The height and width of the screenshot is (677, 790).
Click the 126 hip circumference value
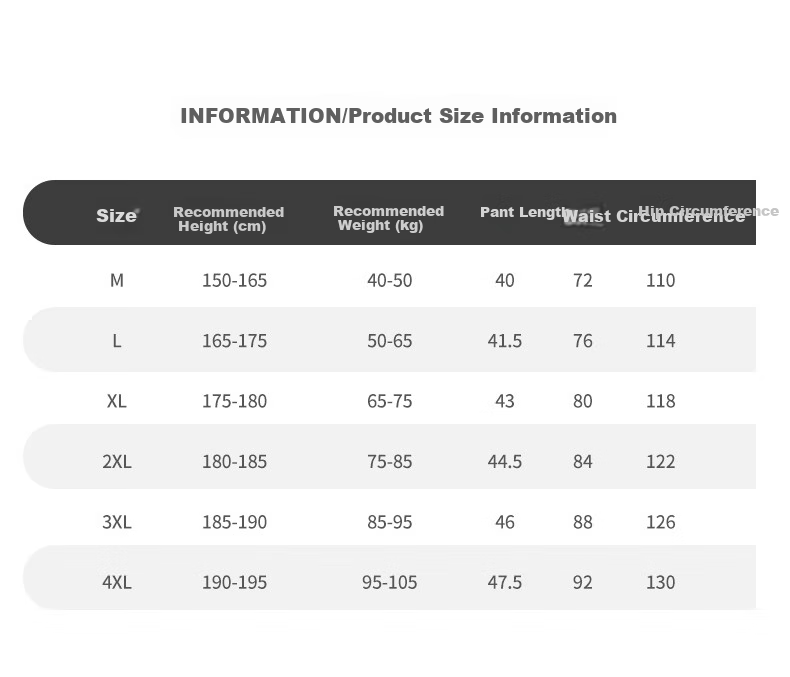tap(661, 522)
